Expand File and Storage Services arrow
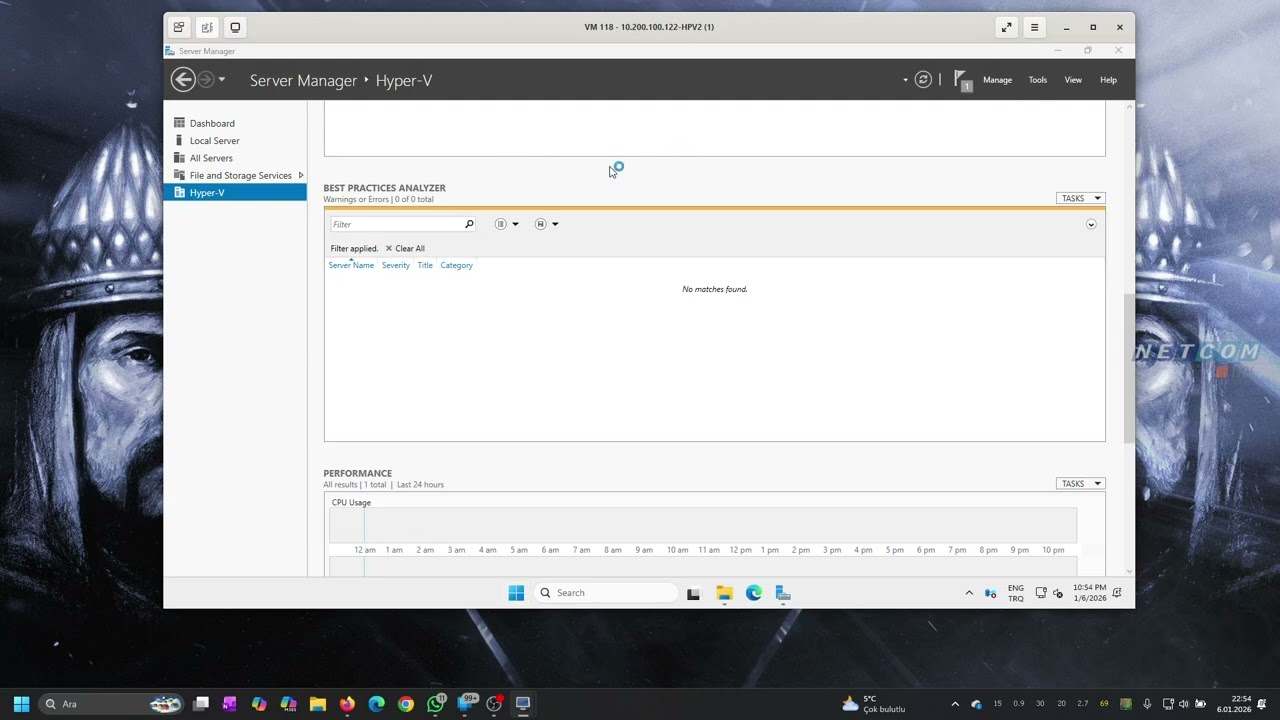 301,175
